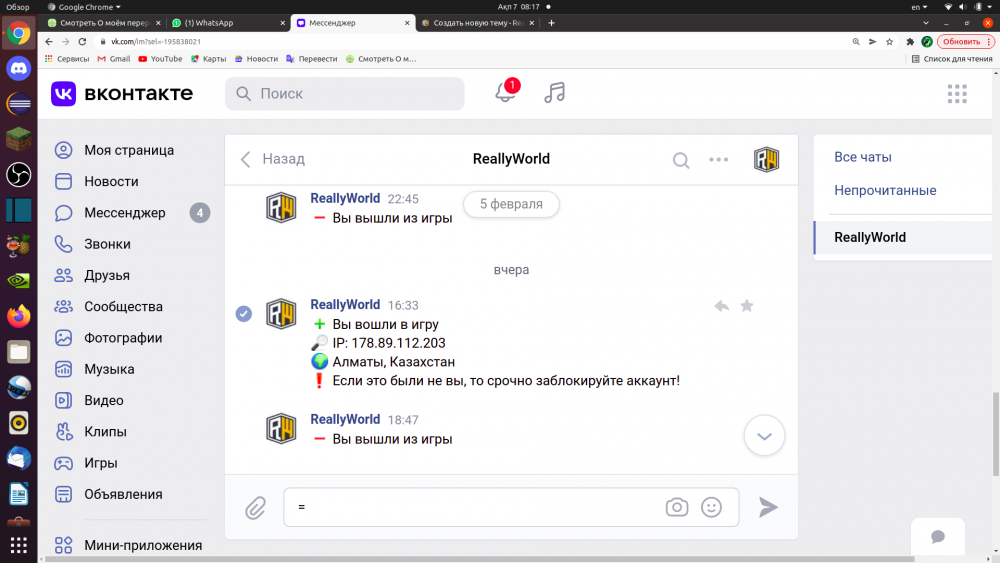Select the ReallyWorld chat in the right panel

[903, 237]
